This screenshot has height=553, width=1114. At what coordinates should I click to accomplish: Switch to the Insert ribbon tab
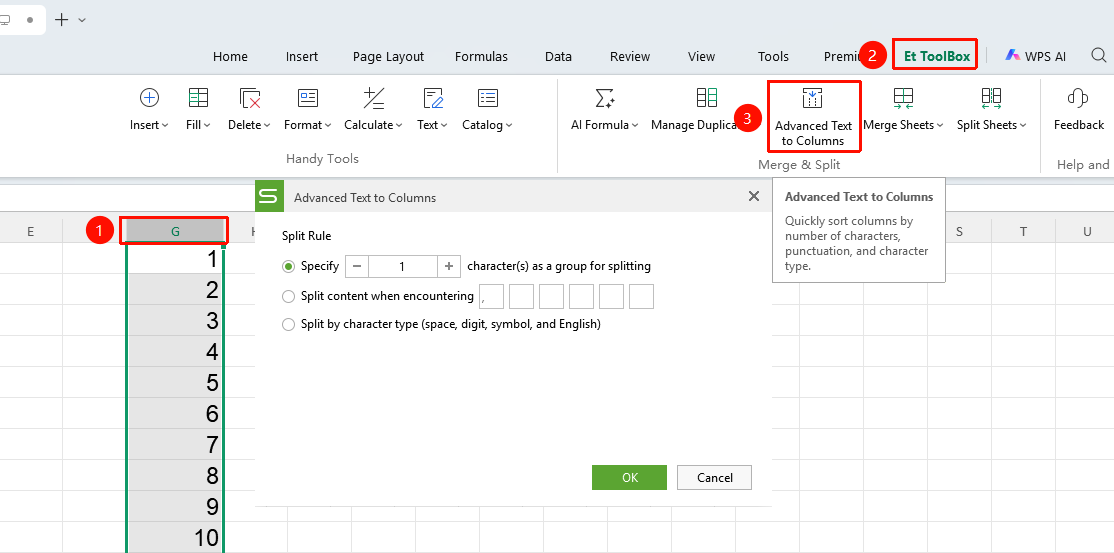[302, 57]
